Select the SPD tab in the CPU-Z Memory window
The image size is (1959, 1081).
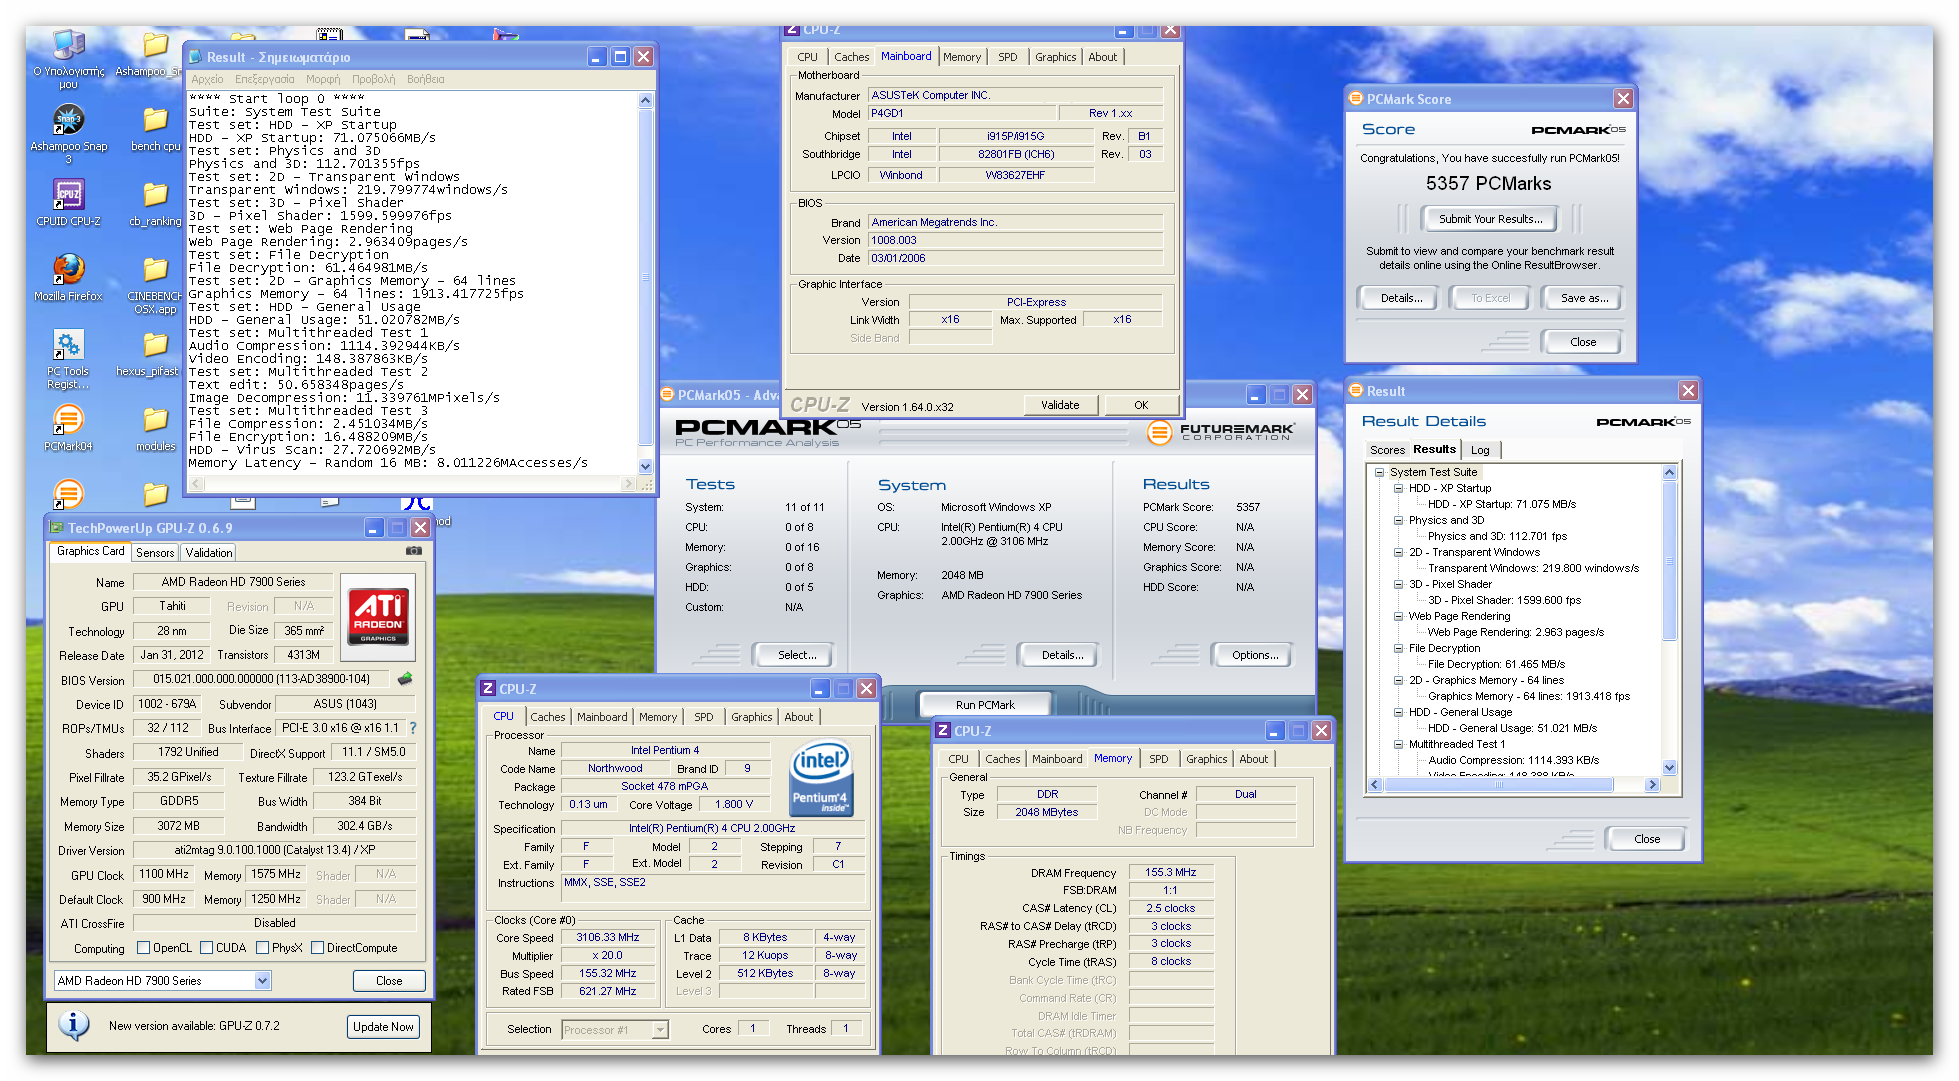[x=1158, y=759]
